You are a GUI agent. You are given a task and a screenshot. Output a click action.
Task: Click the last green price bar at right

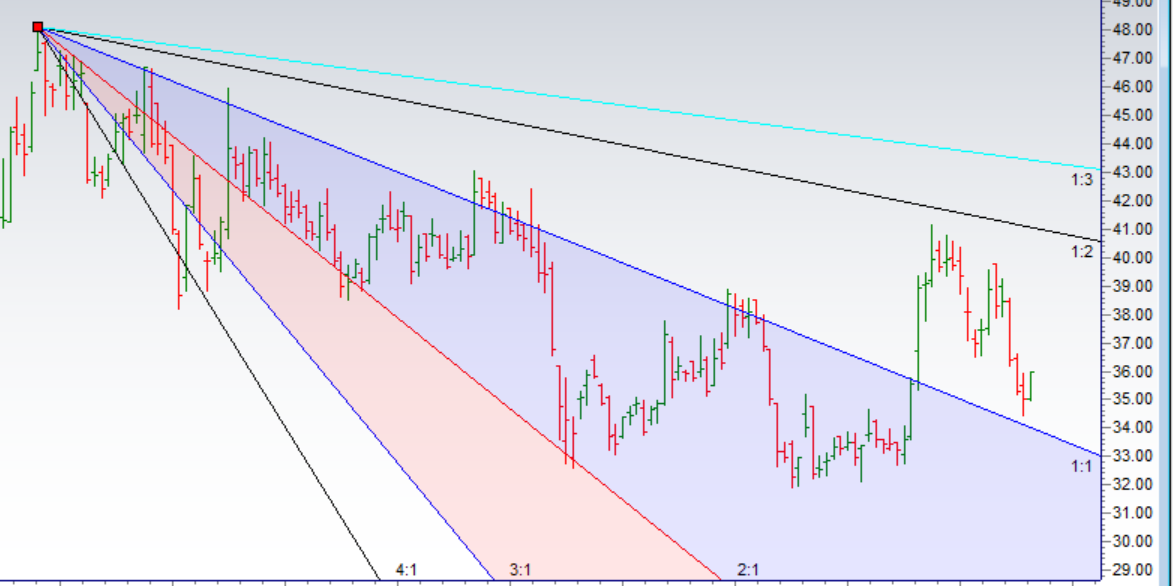point(1030,386)
